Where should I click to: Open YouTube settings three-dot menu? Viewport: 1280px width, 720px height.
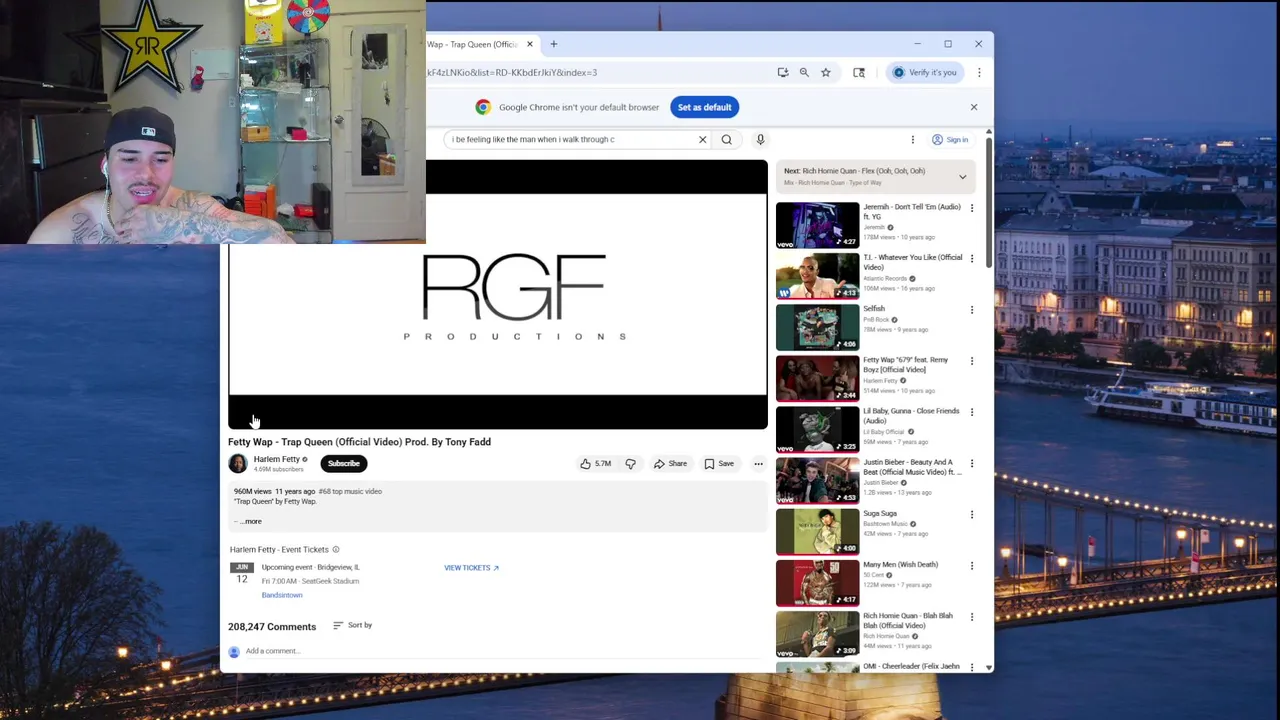[912, 140]
